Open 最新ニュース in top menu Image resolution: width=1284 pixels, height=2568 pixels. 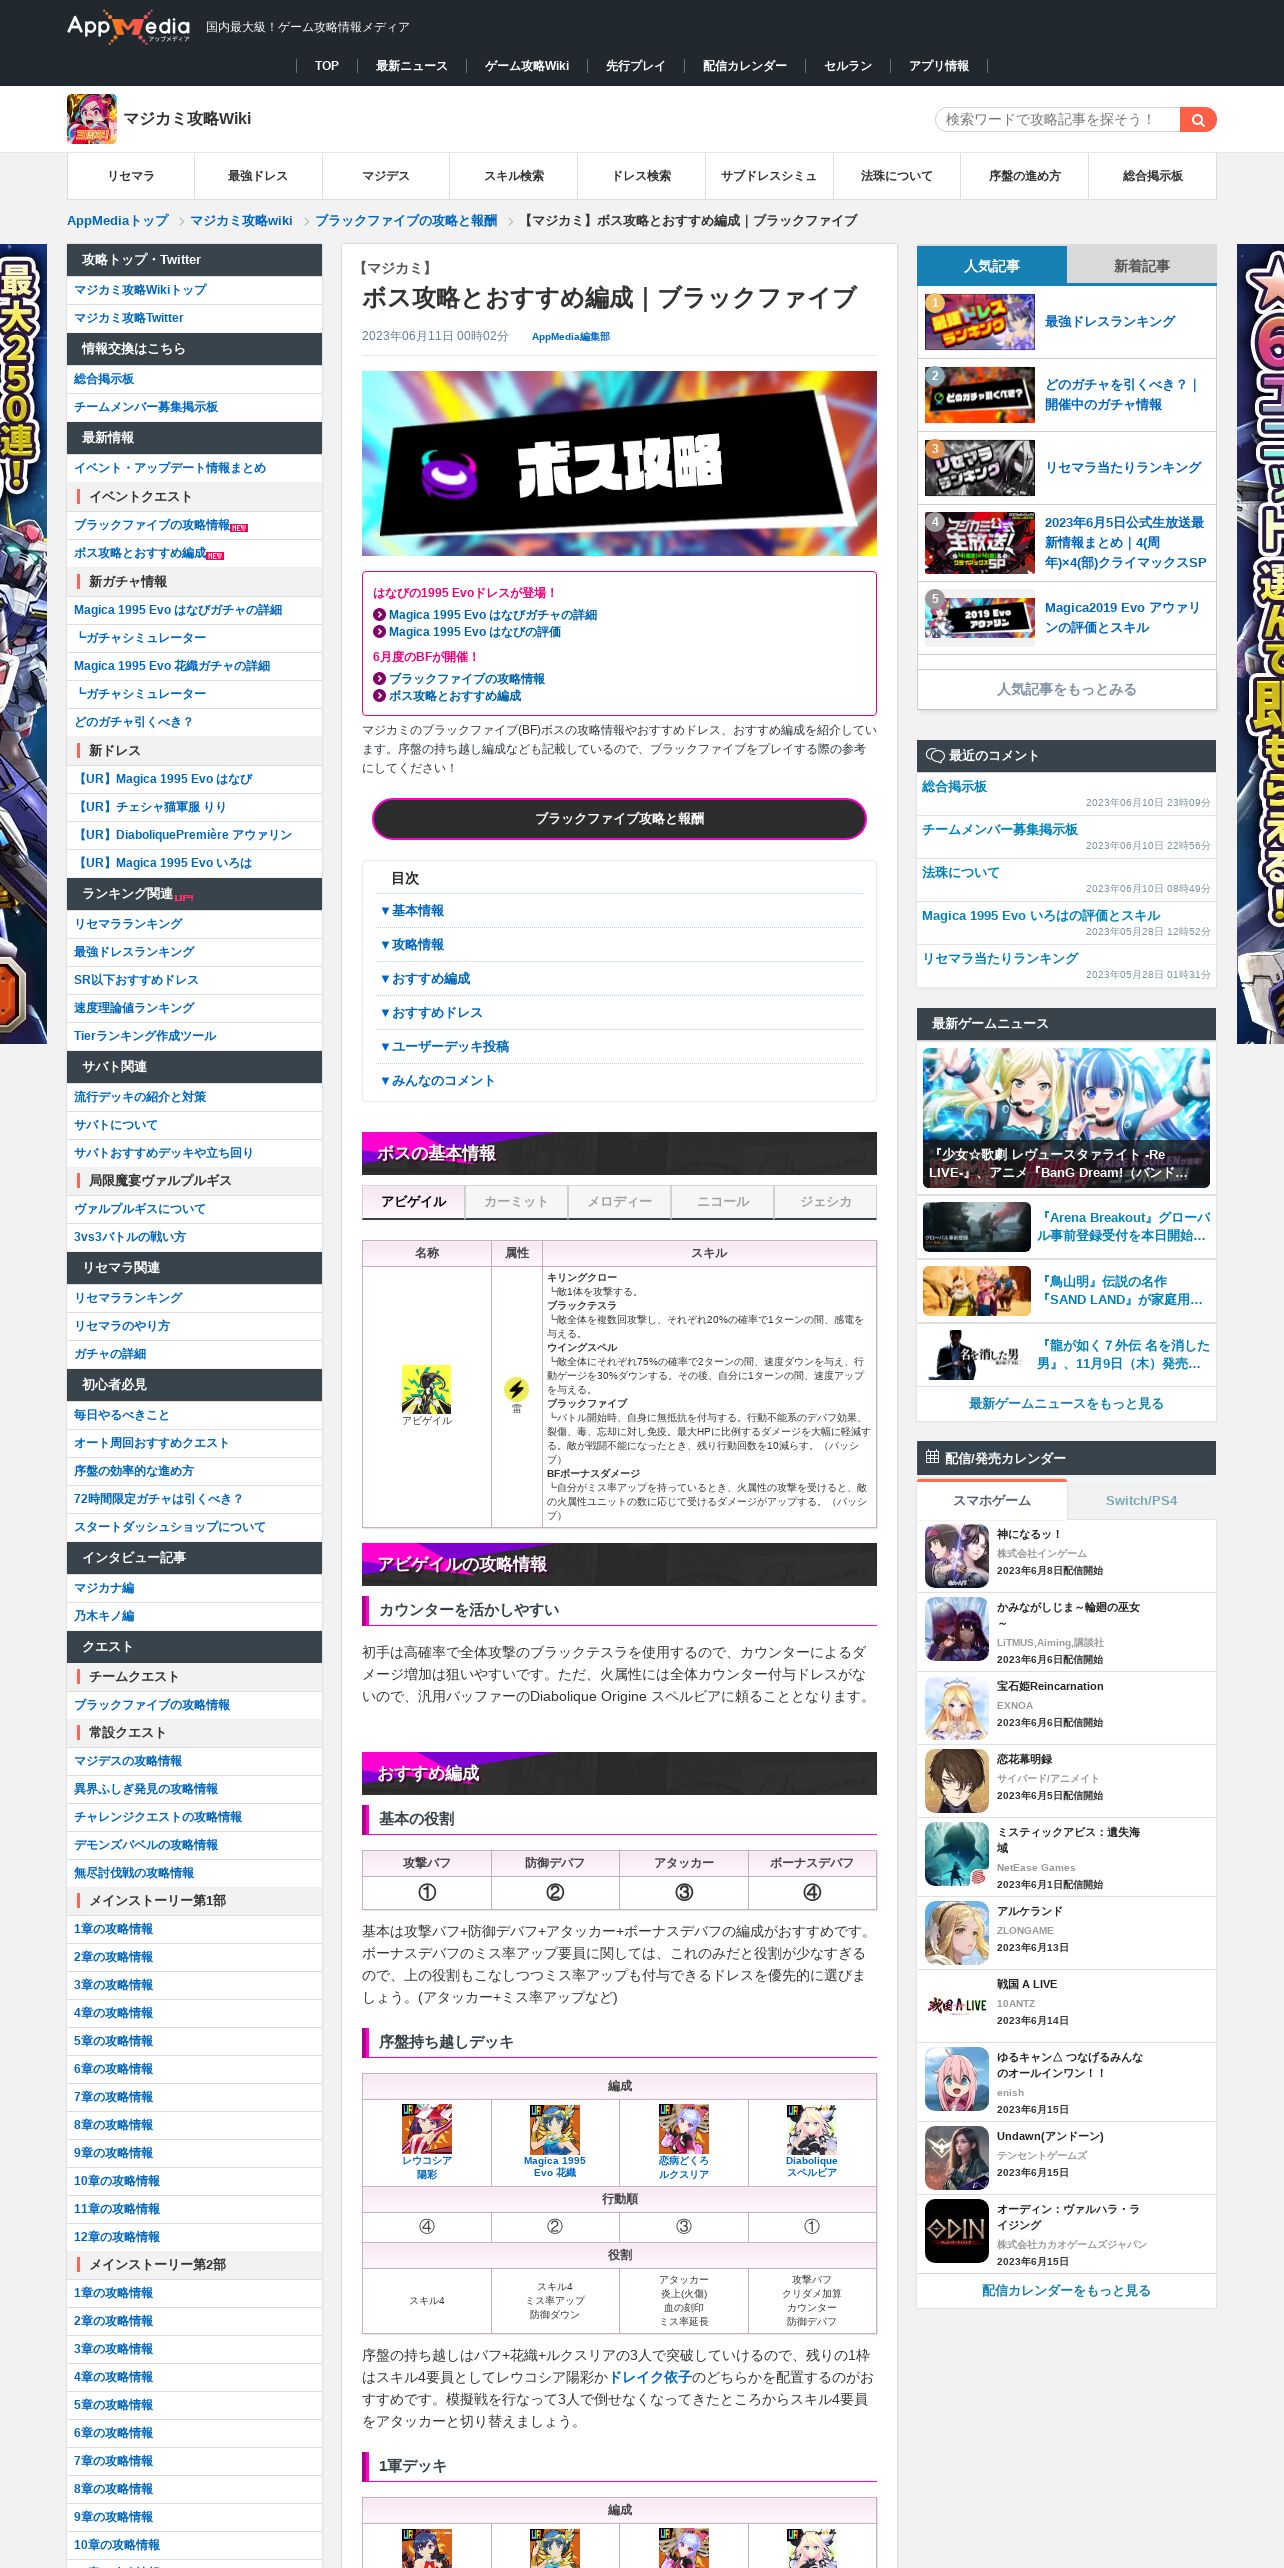click(x=412, y=66)
